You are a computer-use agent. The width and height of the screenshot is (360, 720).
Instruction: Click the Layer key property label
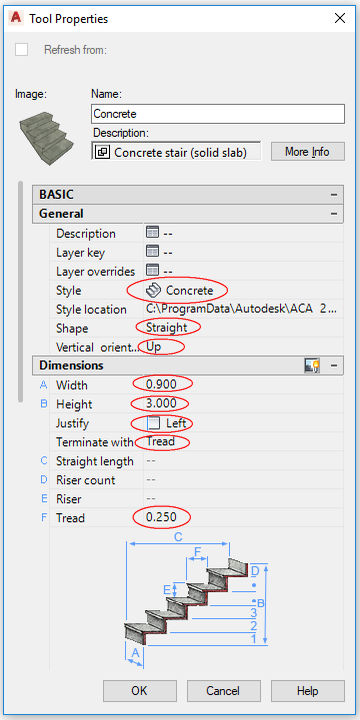point(80,253)
